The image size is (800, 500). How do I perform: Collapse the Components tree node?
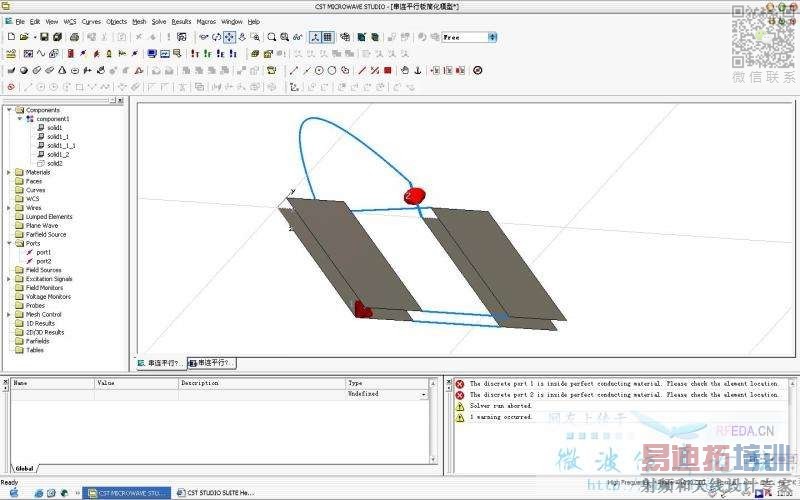pyautogui.click(x=9, y=110)
